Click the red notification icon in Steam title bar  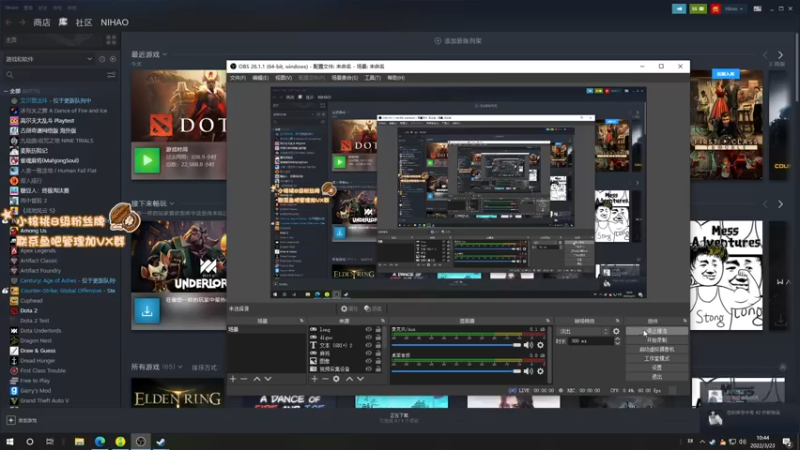(715, 9)
